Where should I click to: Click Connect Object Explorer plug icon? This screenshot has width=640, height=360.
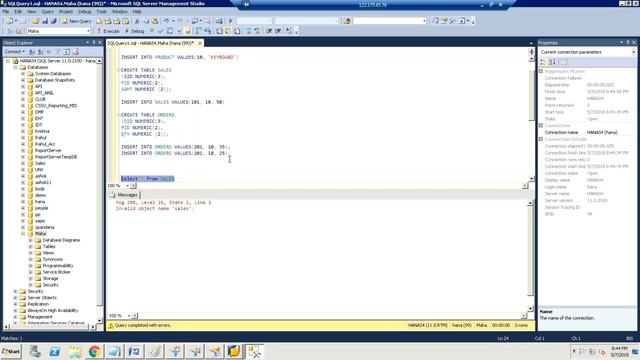pos(32,52)
